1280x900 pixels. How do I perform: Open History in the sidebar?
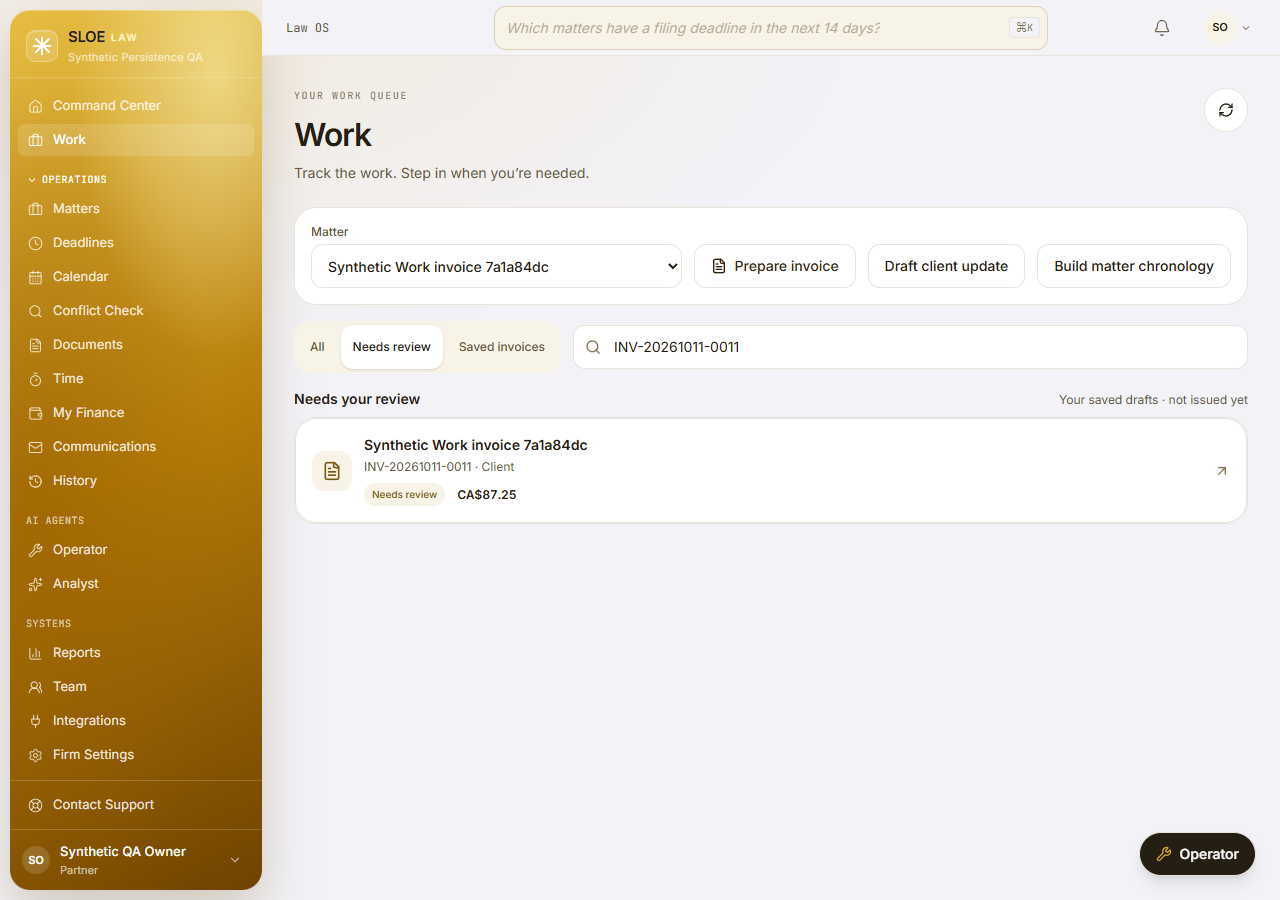pyautogui.click(x=136, y=480)
